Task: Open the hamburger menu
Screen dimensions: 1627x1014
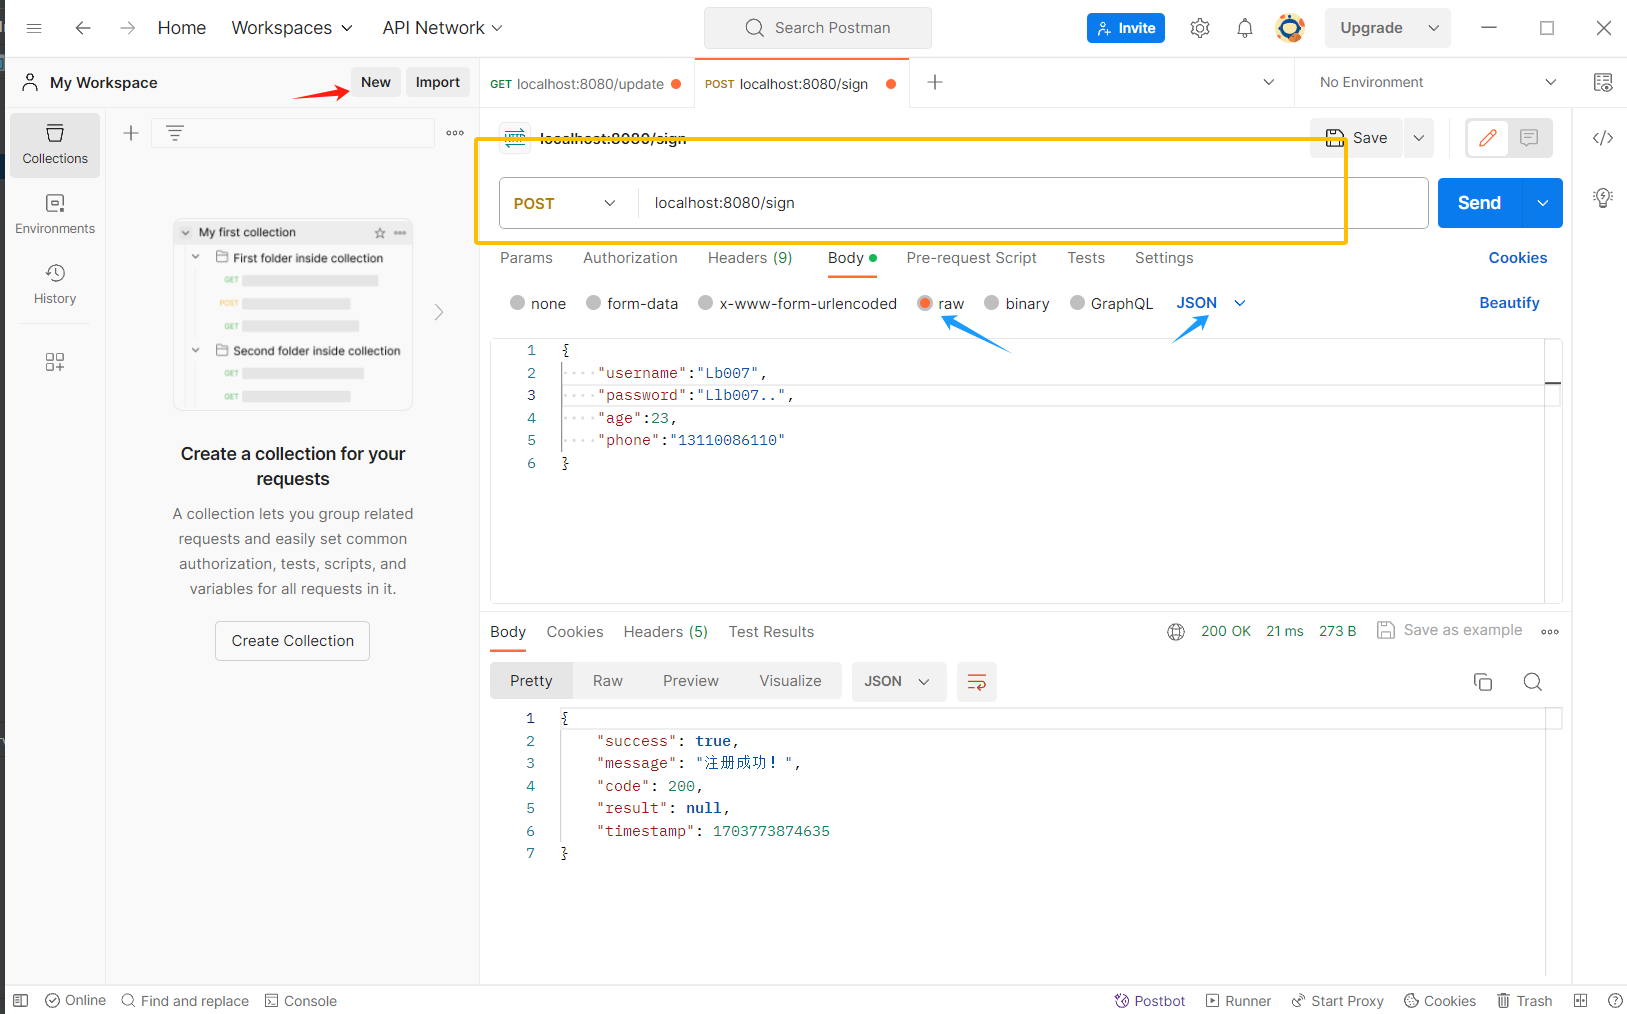Action: pyautogui.click(x=34, y=28)
